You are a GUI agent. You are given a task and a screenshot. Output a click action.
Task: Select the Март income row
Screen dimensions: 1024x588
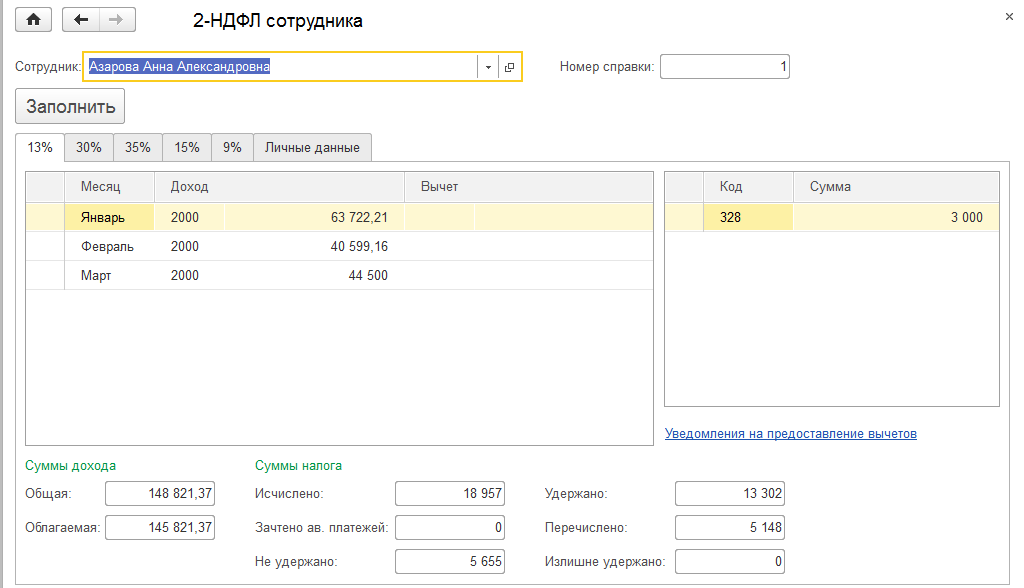[x=96, y=275]
